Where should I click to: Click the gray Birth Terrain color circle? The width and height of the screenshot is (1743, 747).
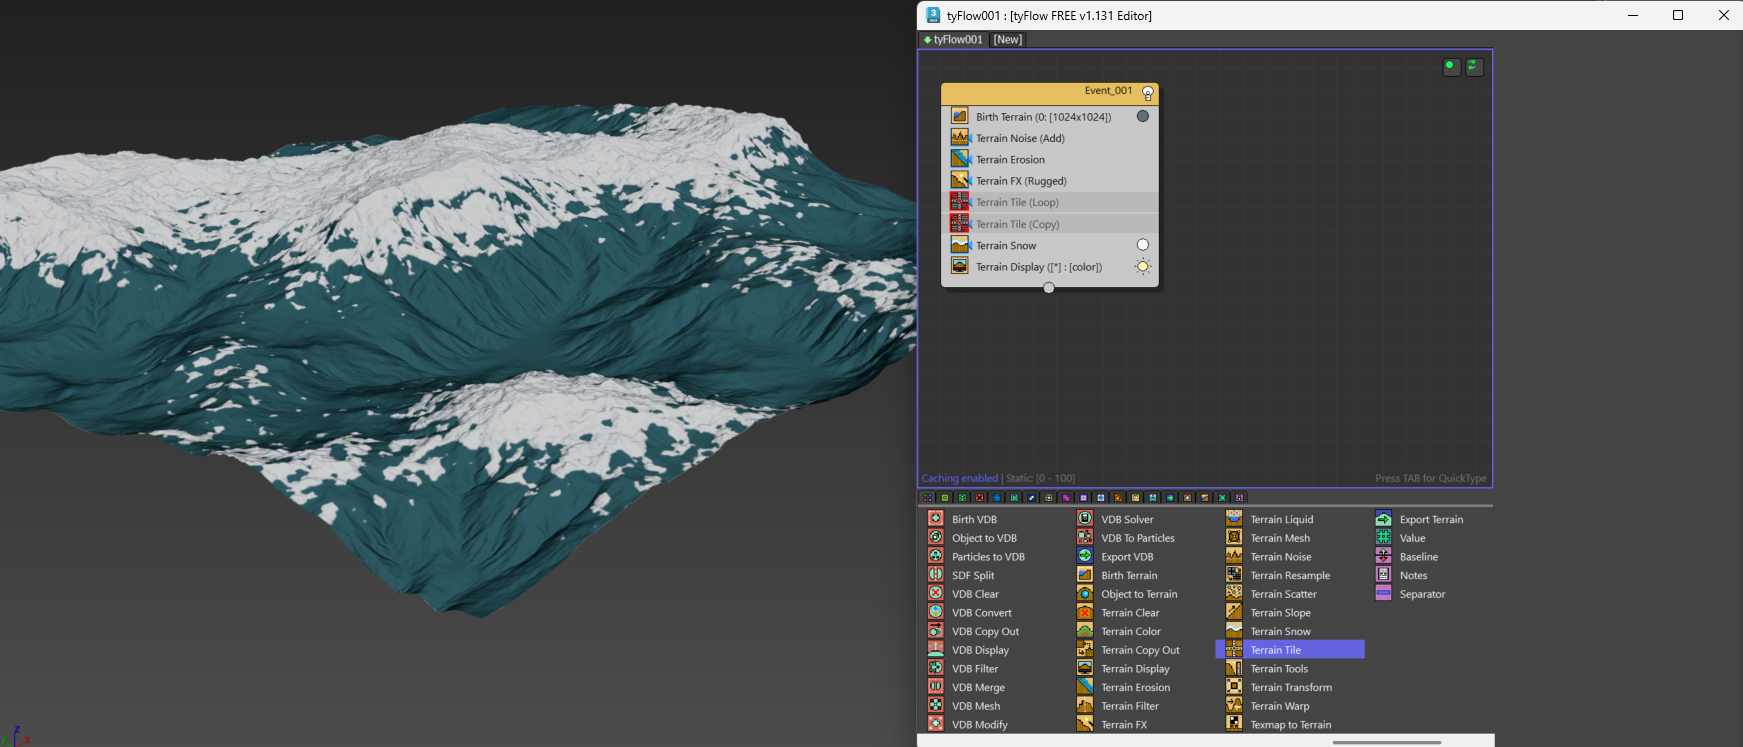[x=1142, y=116]
